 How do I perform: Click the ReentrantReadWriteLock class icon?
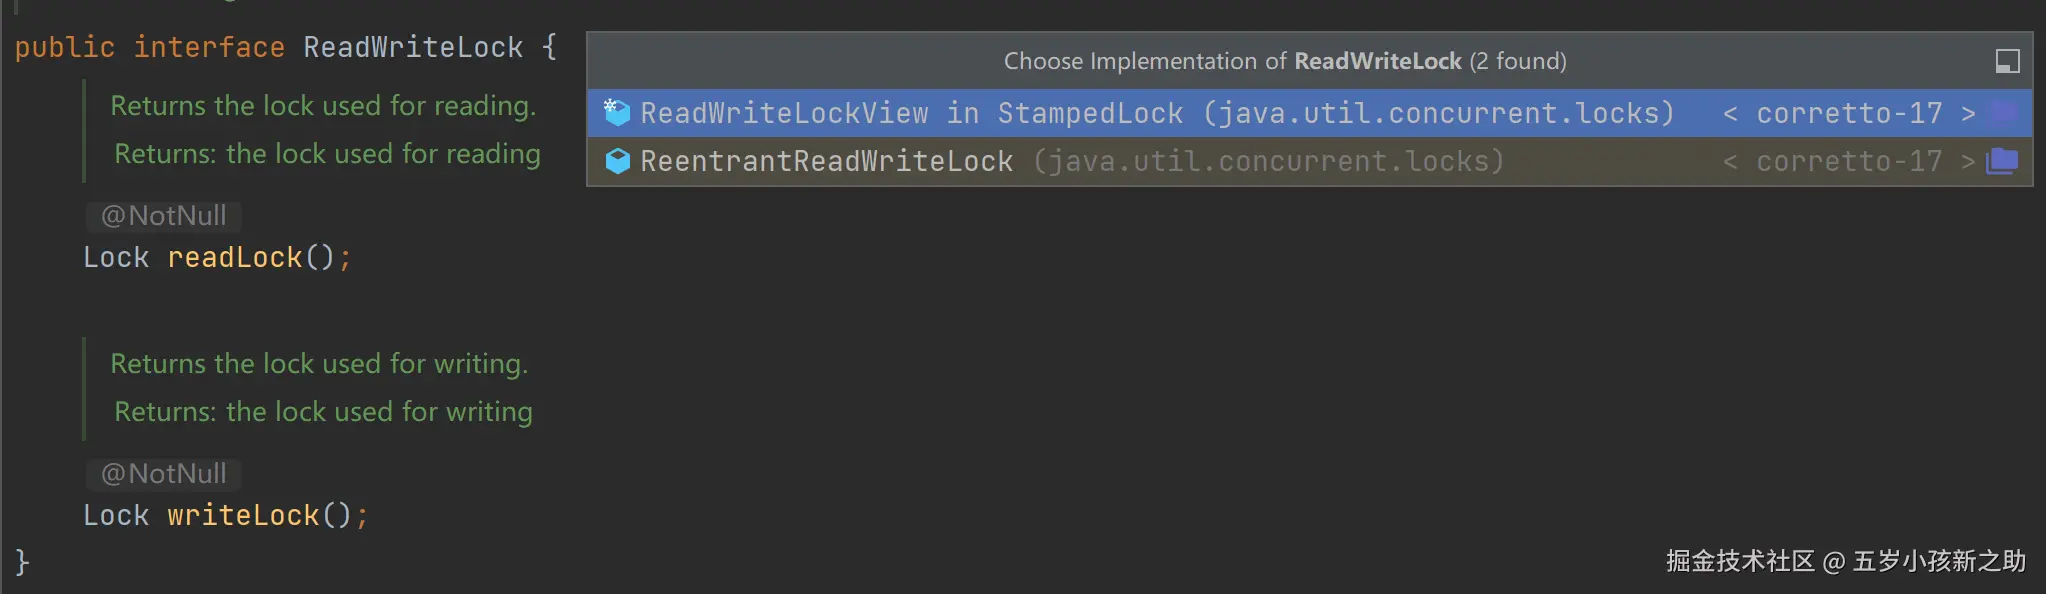[618, 161]
